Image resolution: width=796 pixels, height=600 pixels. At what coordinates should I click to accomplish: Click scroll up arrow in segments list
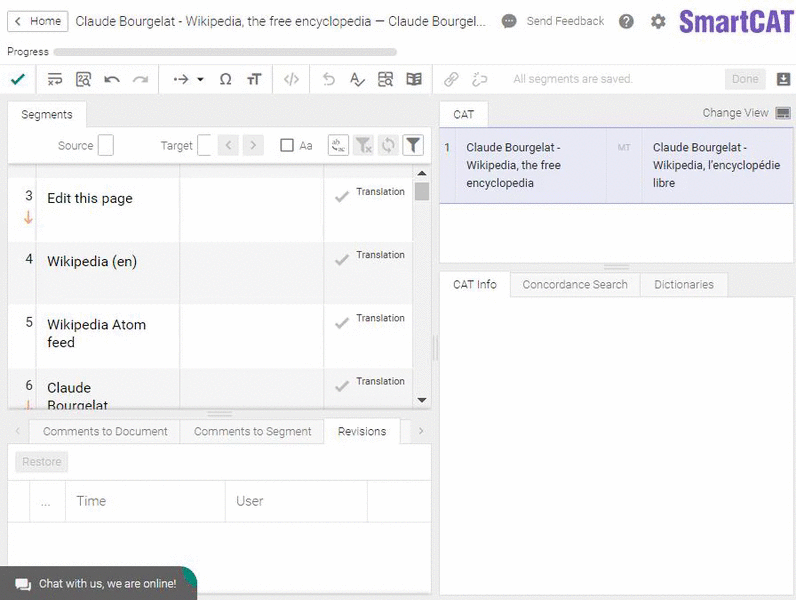click(x=421, y=173)
